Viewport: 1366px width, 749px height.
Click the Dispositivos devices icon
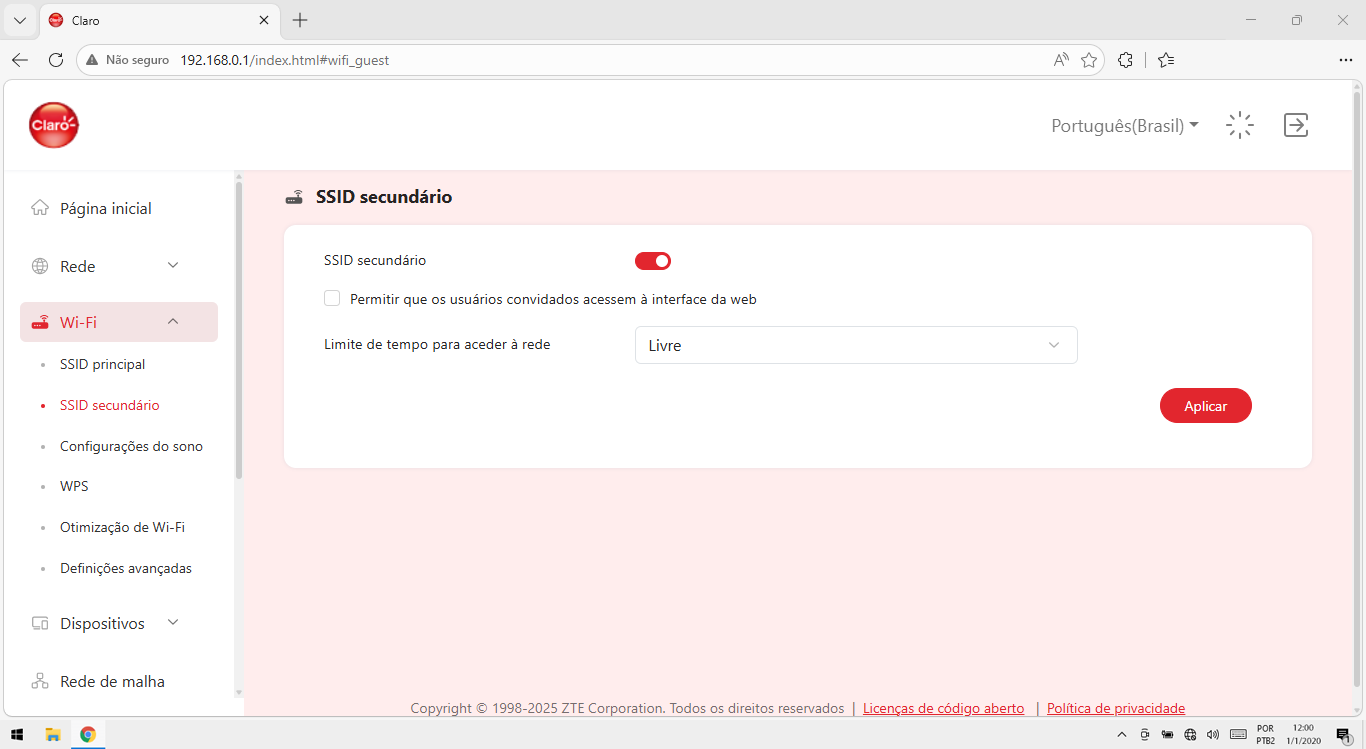point(40,623)
